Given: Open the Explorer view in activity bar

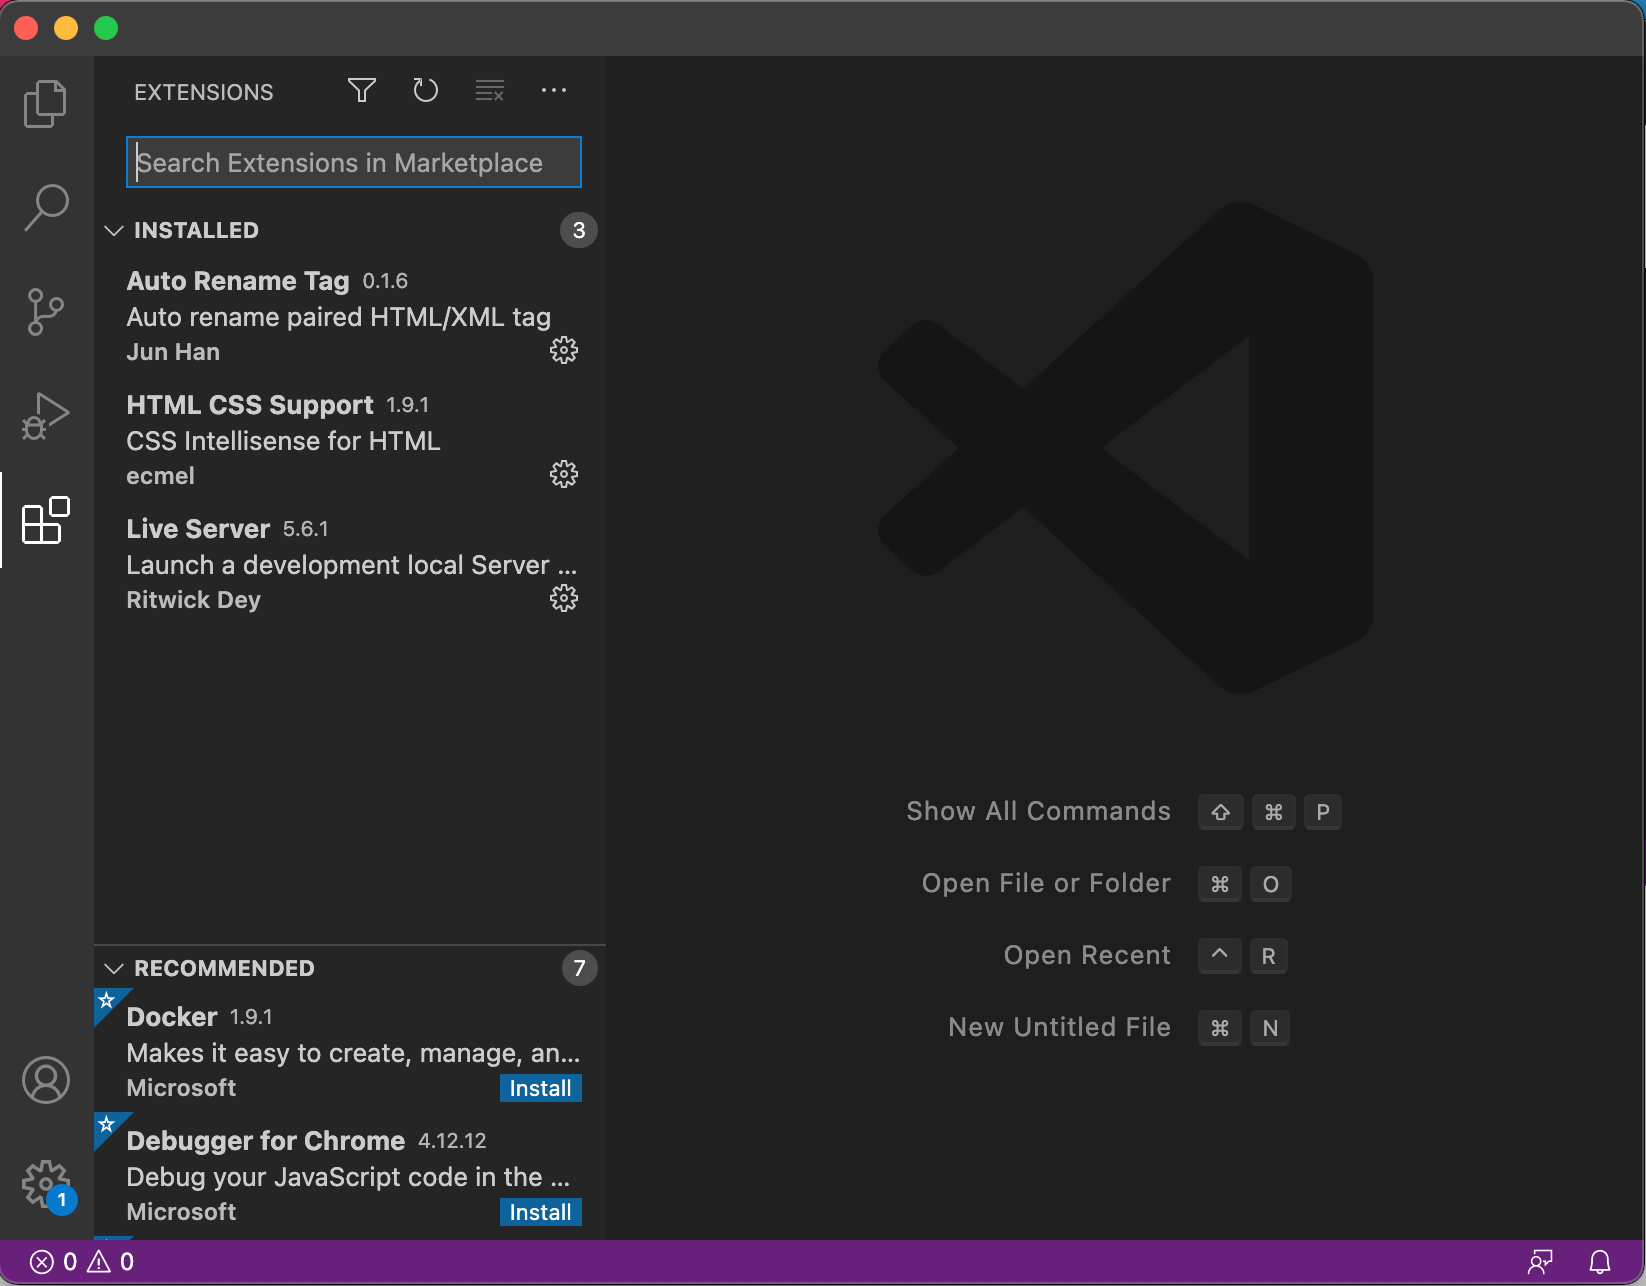Looking at the screenshot, I should tap(46, 103).
